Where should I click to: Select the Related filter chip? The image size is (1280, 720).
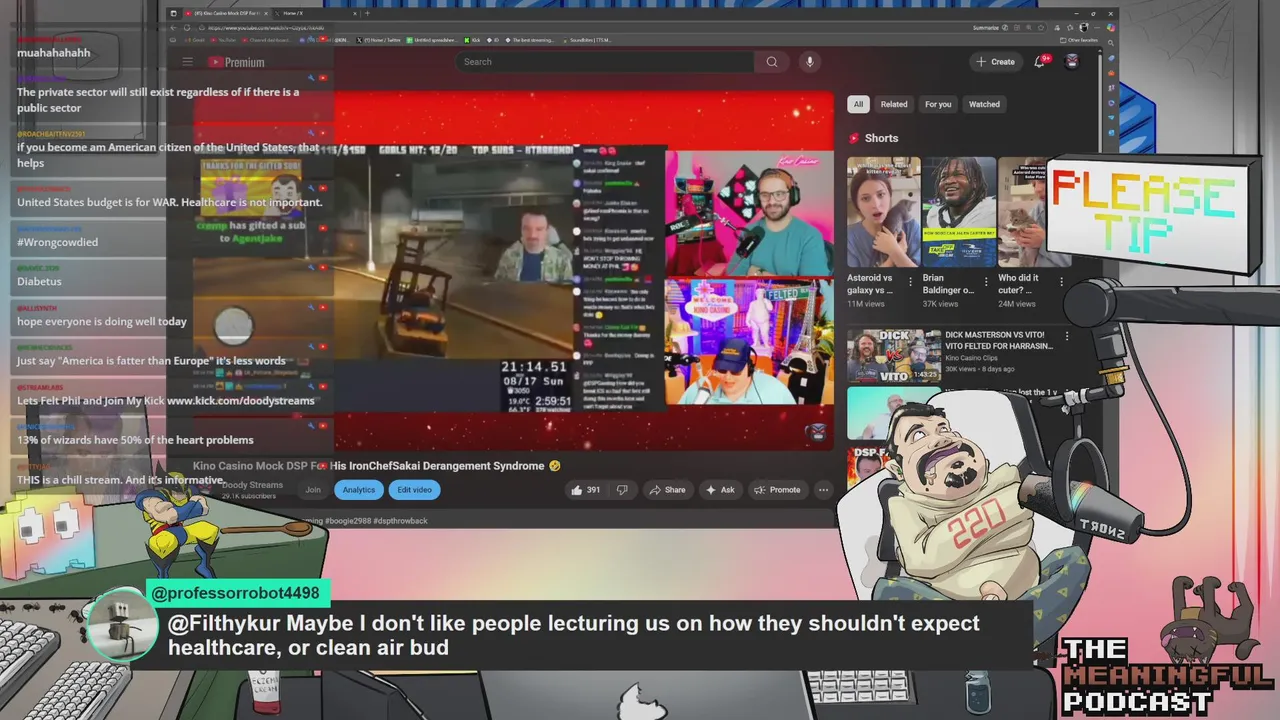tap(894, 104)
